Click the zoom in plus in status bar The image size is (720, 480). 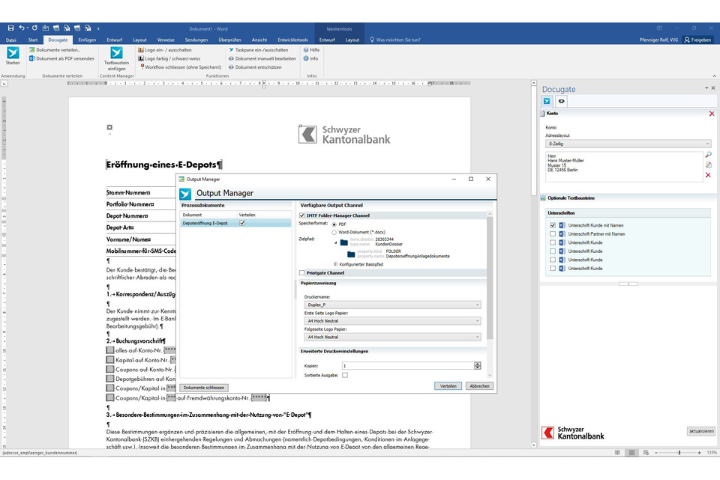coord(699,452)
